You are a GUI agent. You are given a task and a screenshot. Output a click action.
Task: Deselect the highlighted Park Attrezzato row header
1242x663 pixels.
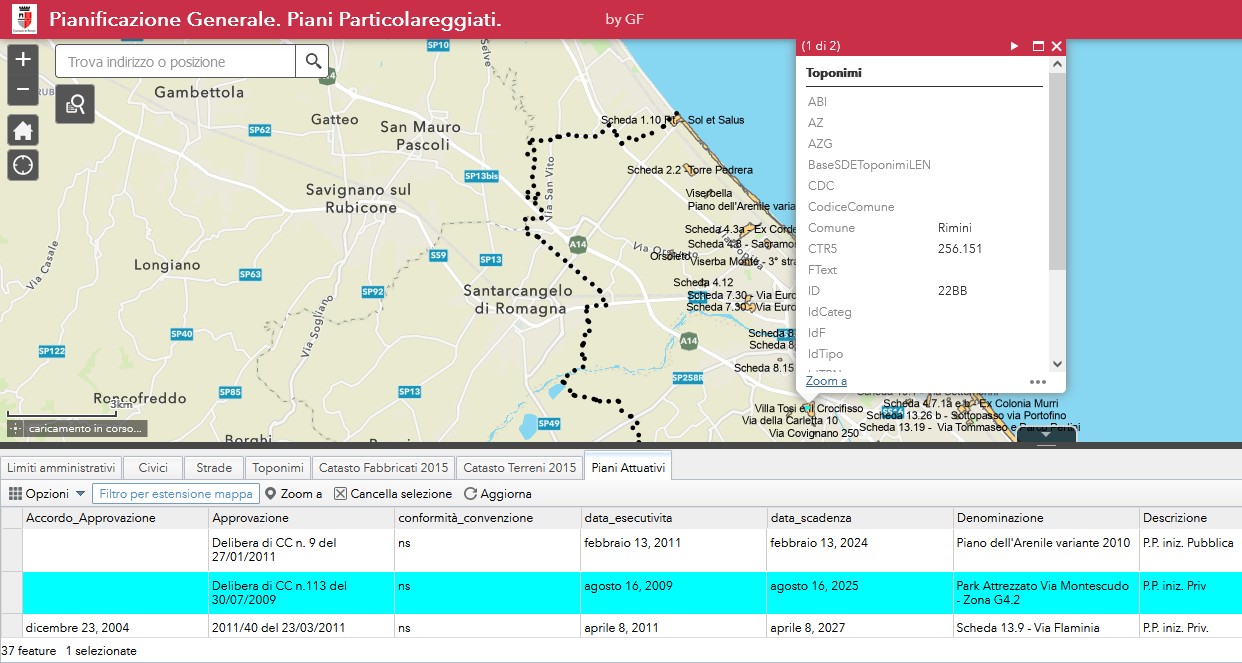tap(12, 593)
